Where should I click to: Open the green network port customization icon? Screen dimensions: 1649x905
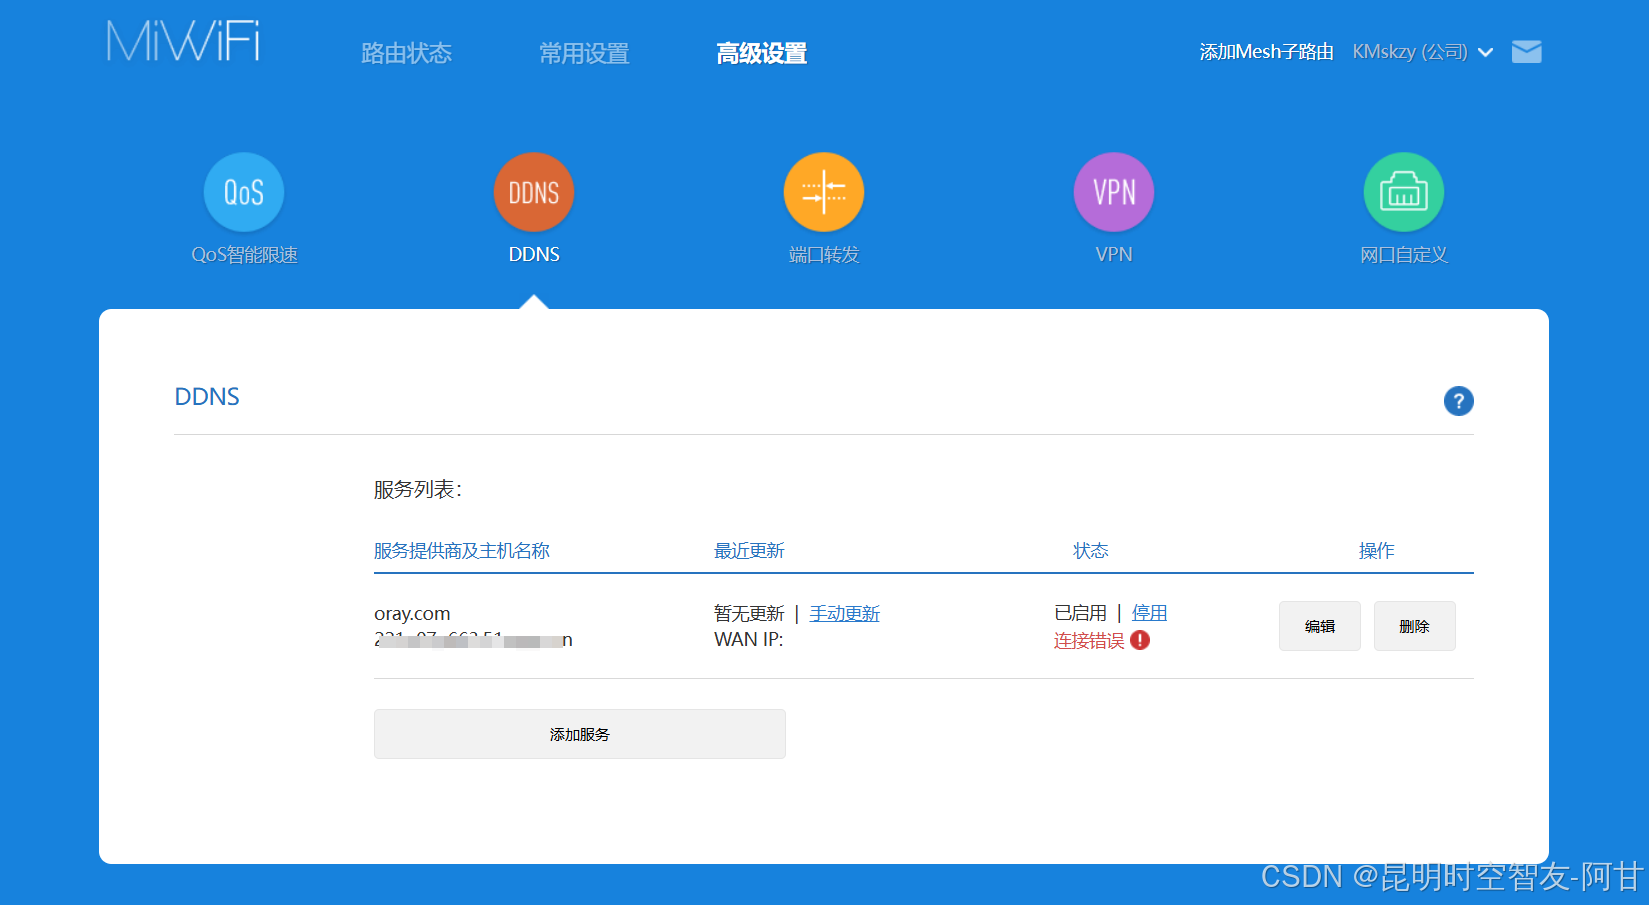1404,192
